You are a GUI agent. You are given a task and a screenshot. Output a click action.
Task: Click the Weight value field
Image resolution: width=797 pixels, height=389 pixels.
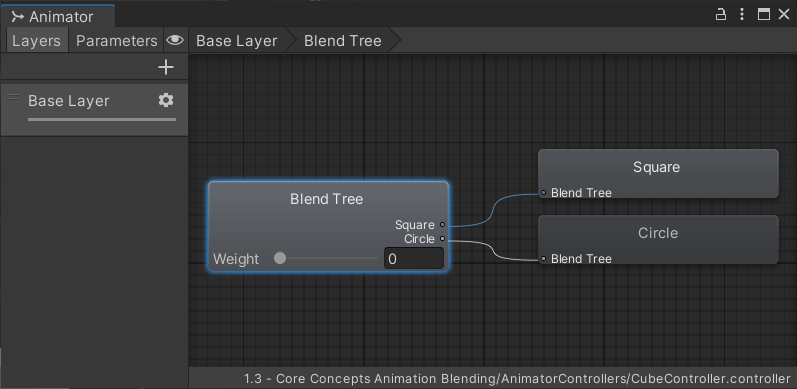click(x=414, y=259)
